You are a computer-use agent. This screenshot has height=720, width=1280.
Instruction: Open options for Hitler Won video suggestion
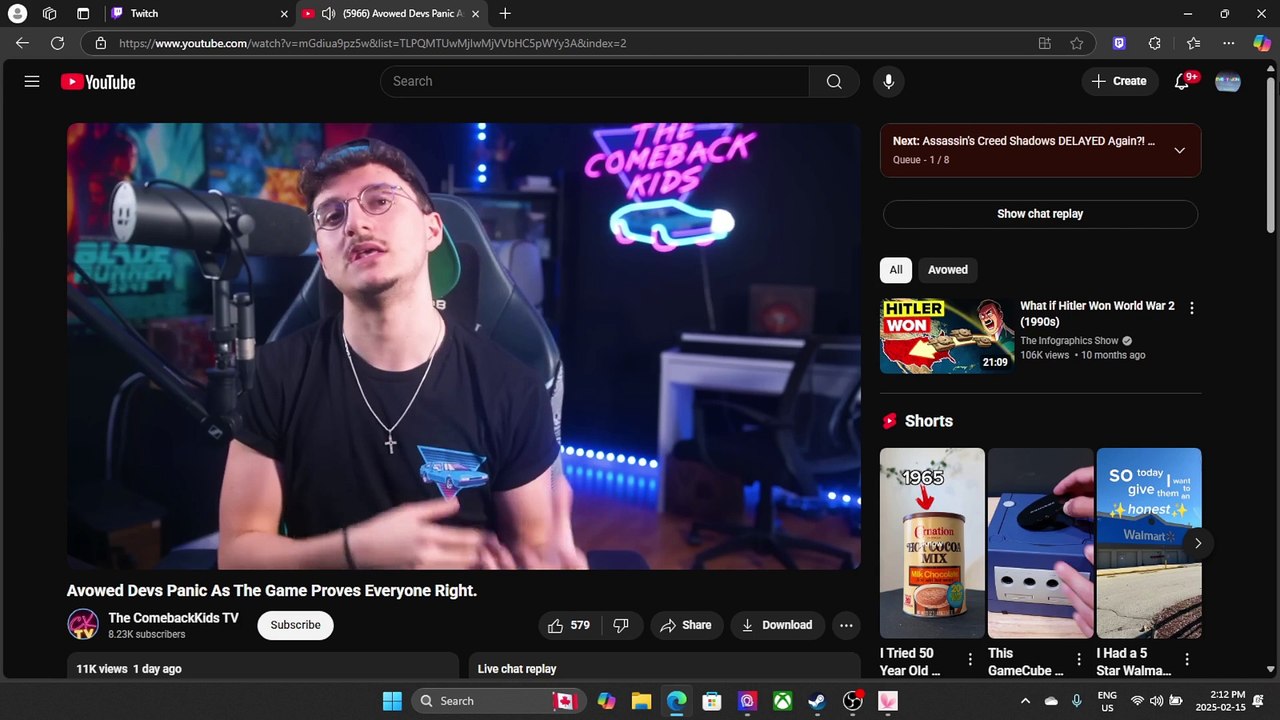1191,308
